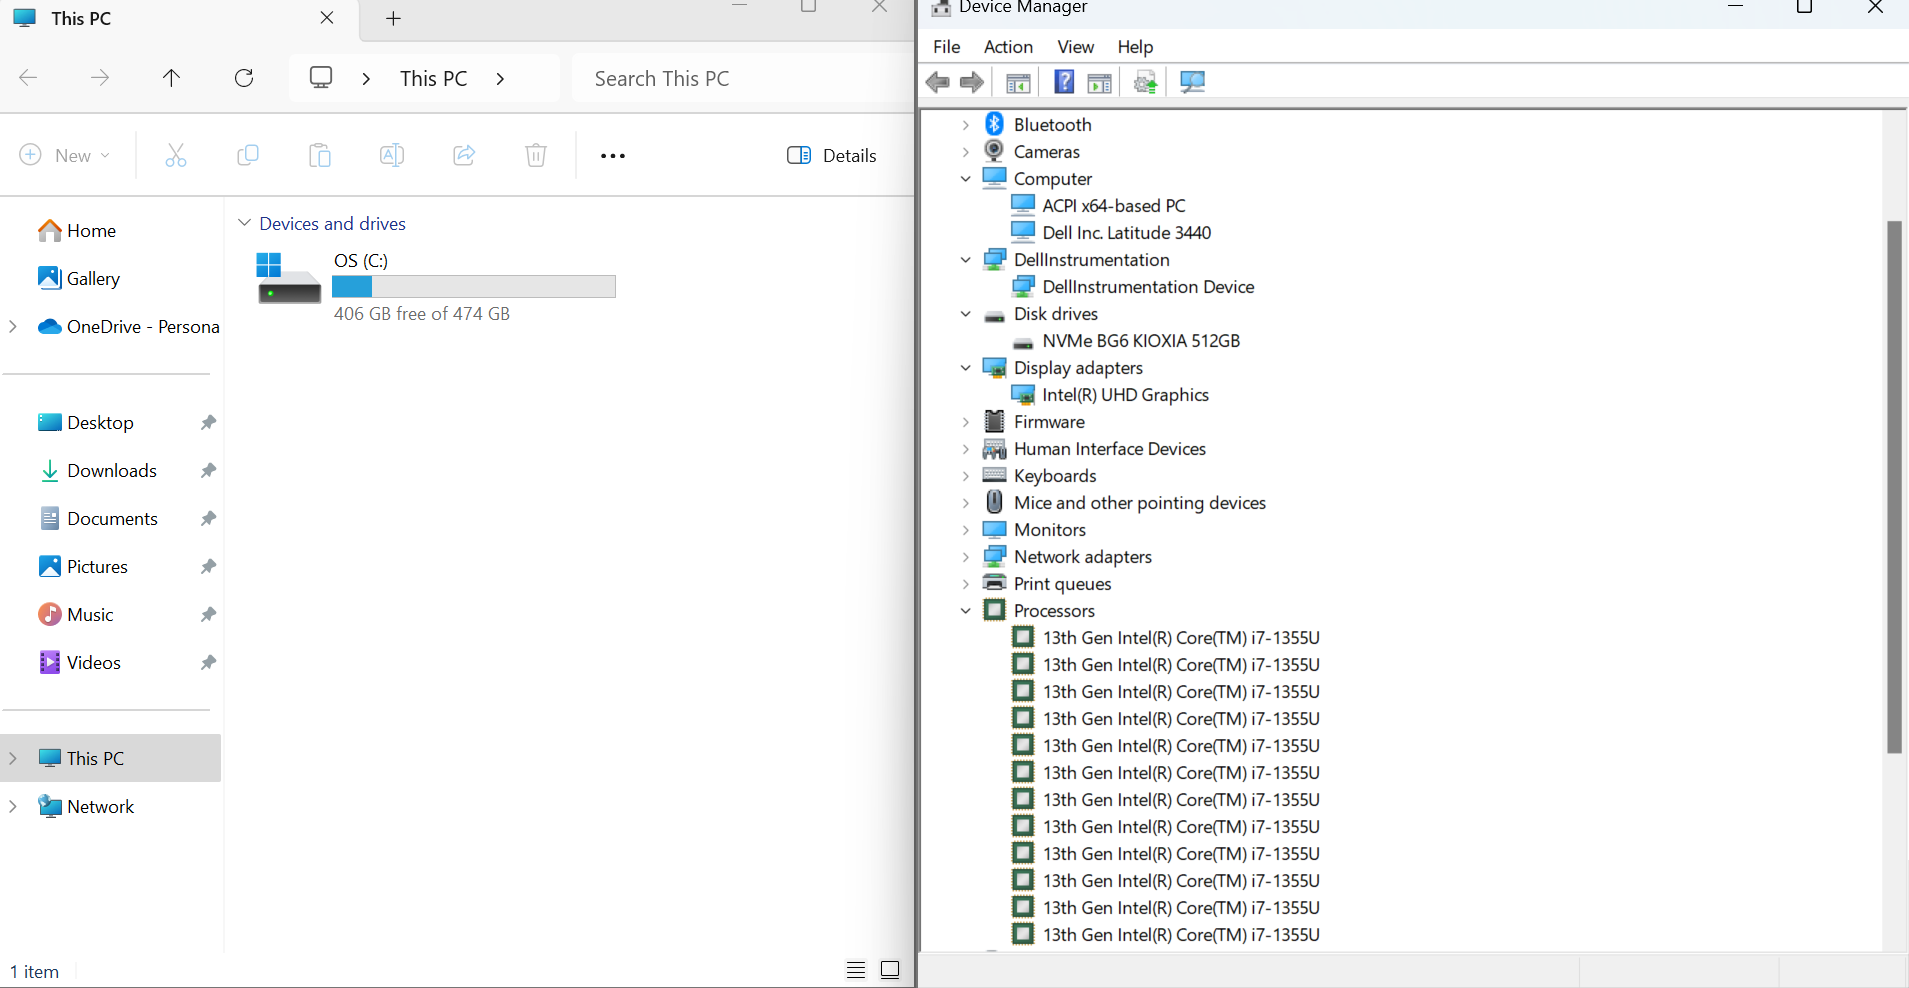
Task: Open the Help icon in Device Manager toolbar
Action: [1064, 82]
